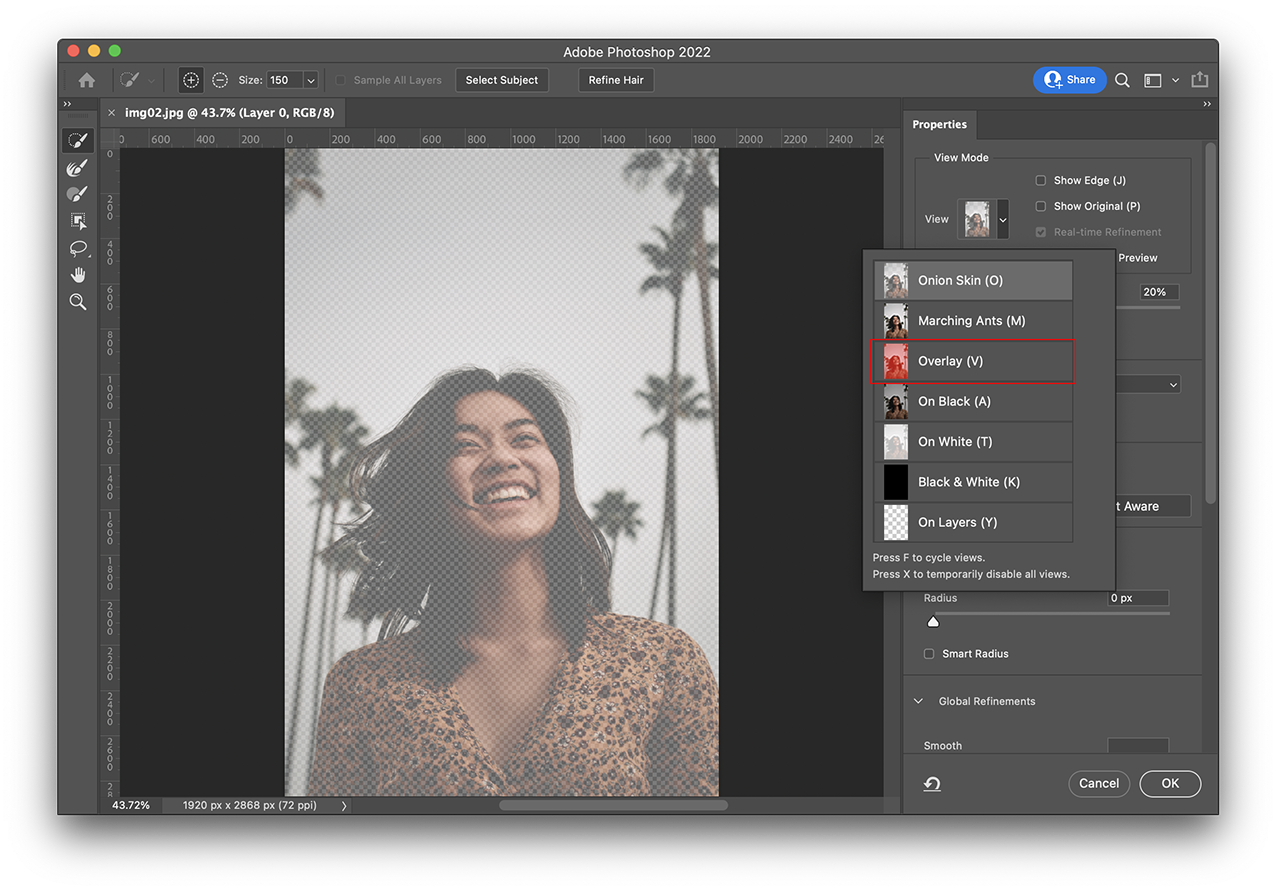Screen dimensions: 1280x891
Task: Select the Refine Edge Brush tool
Action: point(77,168)
